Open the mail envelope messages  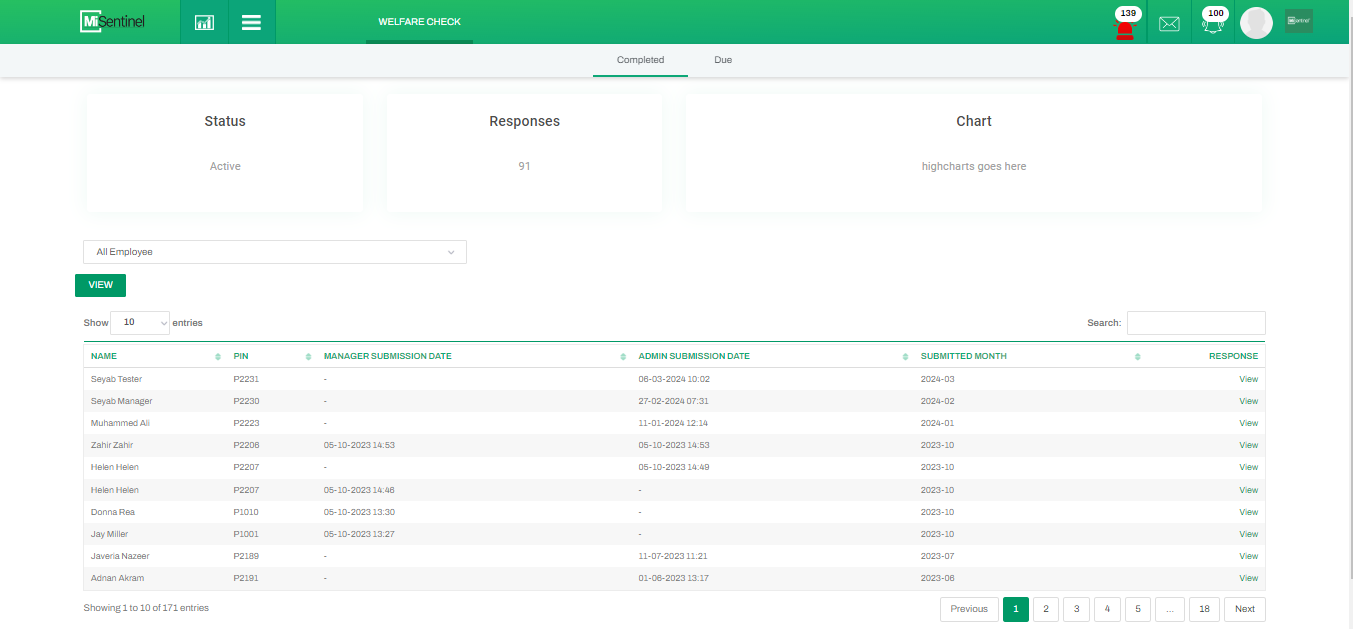tap(1169, 24)
